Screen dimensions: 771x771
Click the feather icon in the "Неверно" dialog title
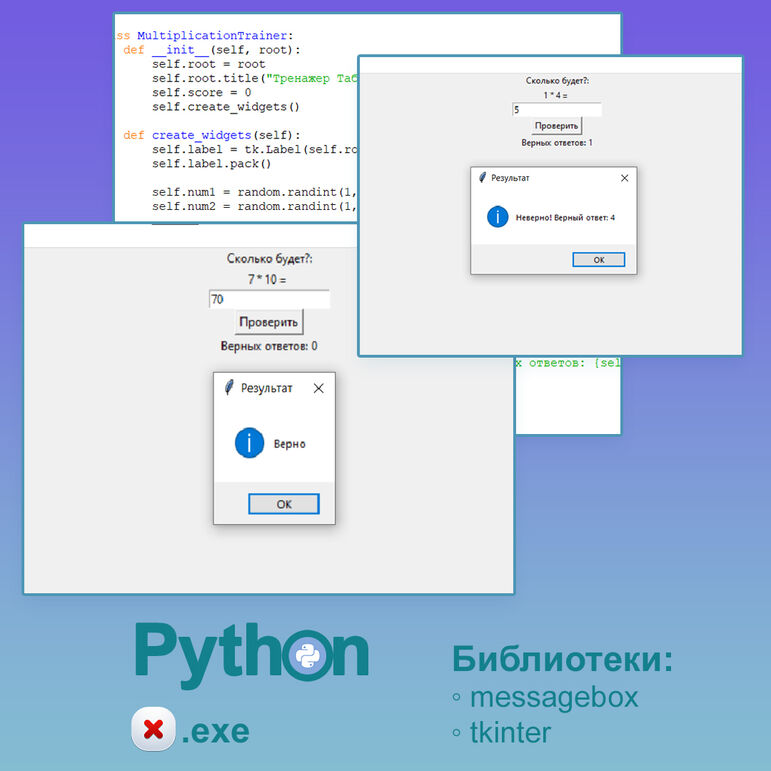tap(482, 177)
